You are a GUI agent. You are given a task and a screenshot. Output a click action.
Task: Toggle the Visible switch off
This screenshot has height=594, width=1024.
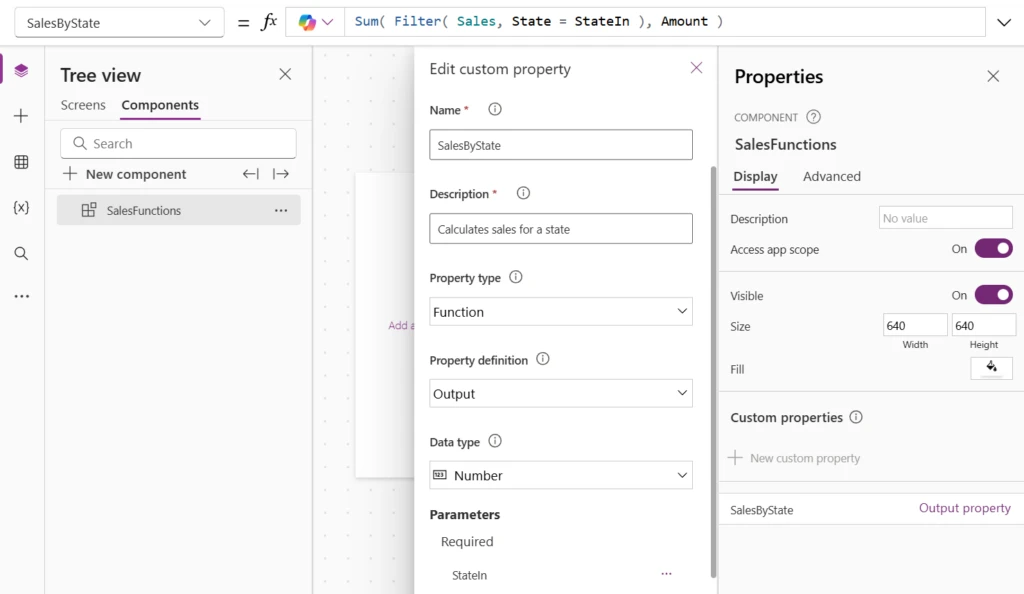pos(993,295)
